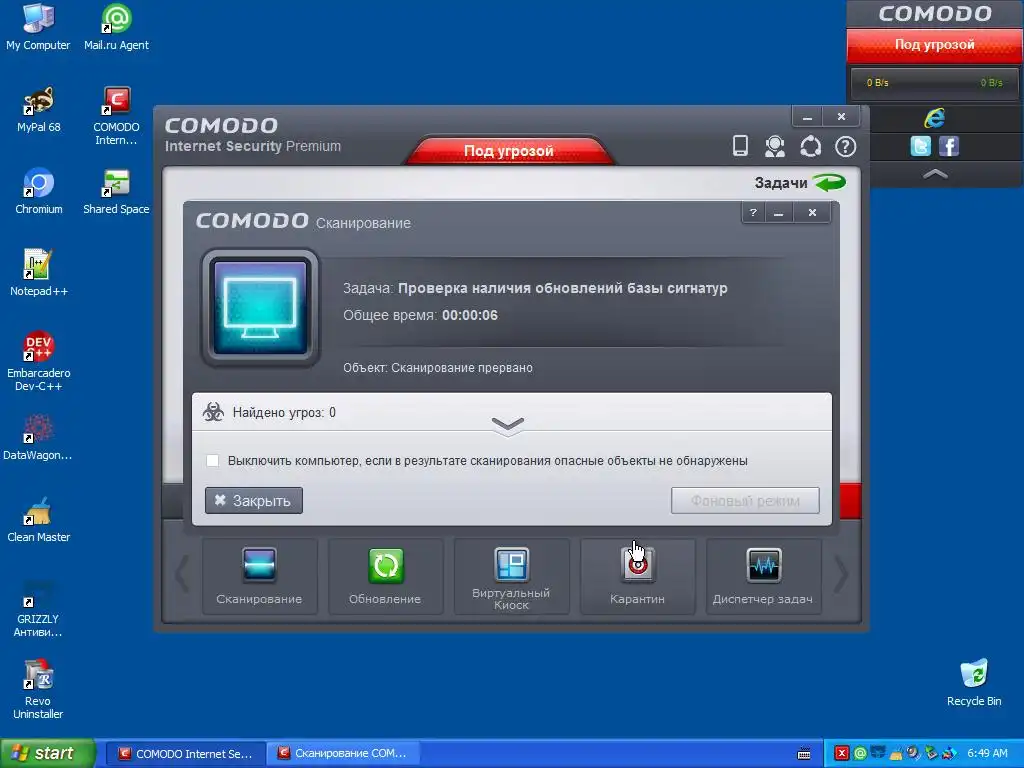1024x768 pixels.
Task: Collapse the COMODO widget with up chevron
Action: point(935,174)
